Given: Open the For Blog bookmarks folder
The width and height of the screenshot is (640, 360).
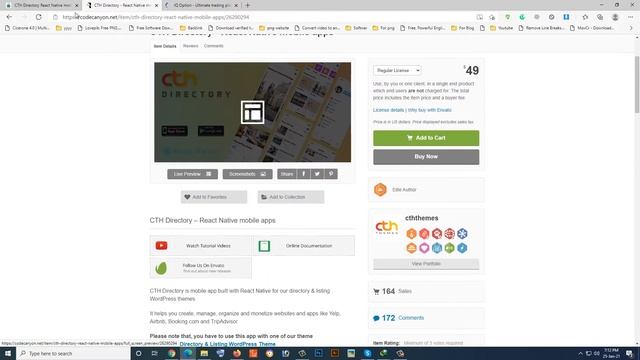Looking at the screenshot, I should 462,28.
